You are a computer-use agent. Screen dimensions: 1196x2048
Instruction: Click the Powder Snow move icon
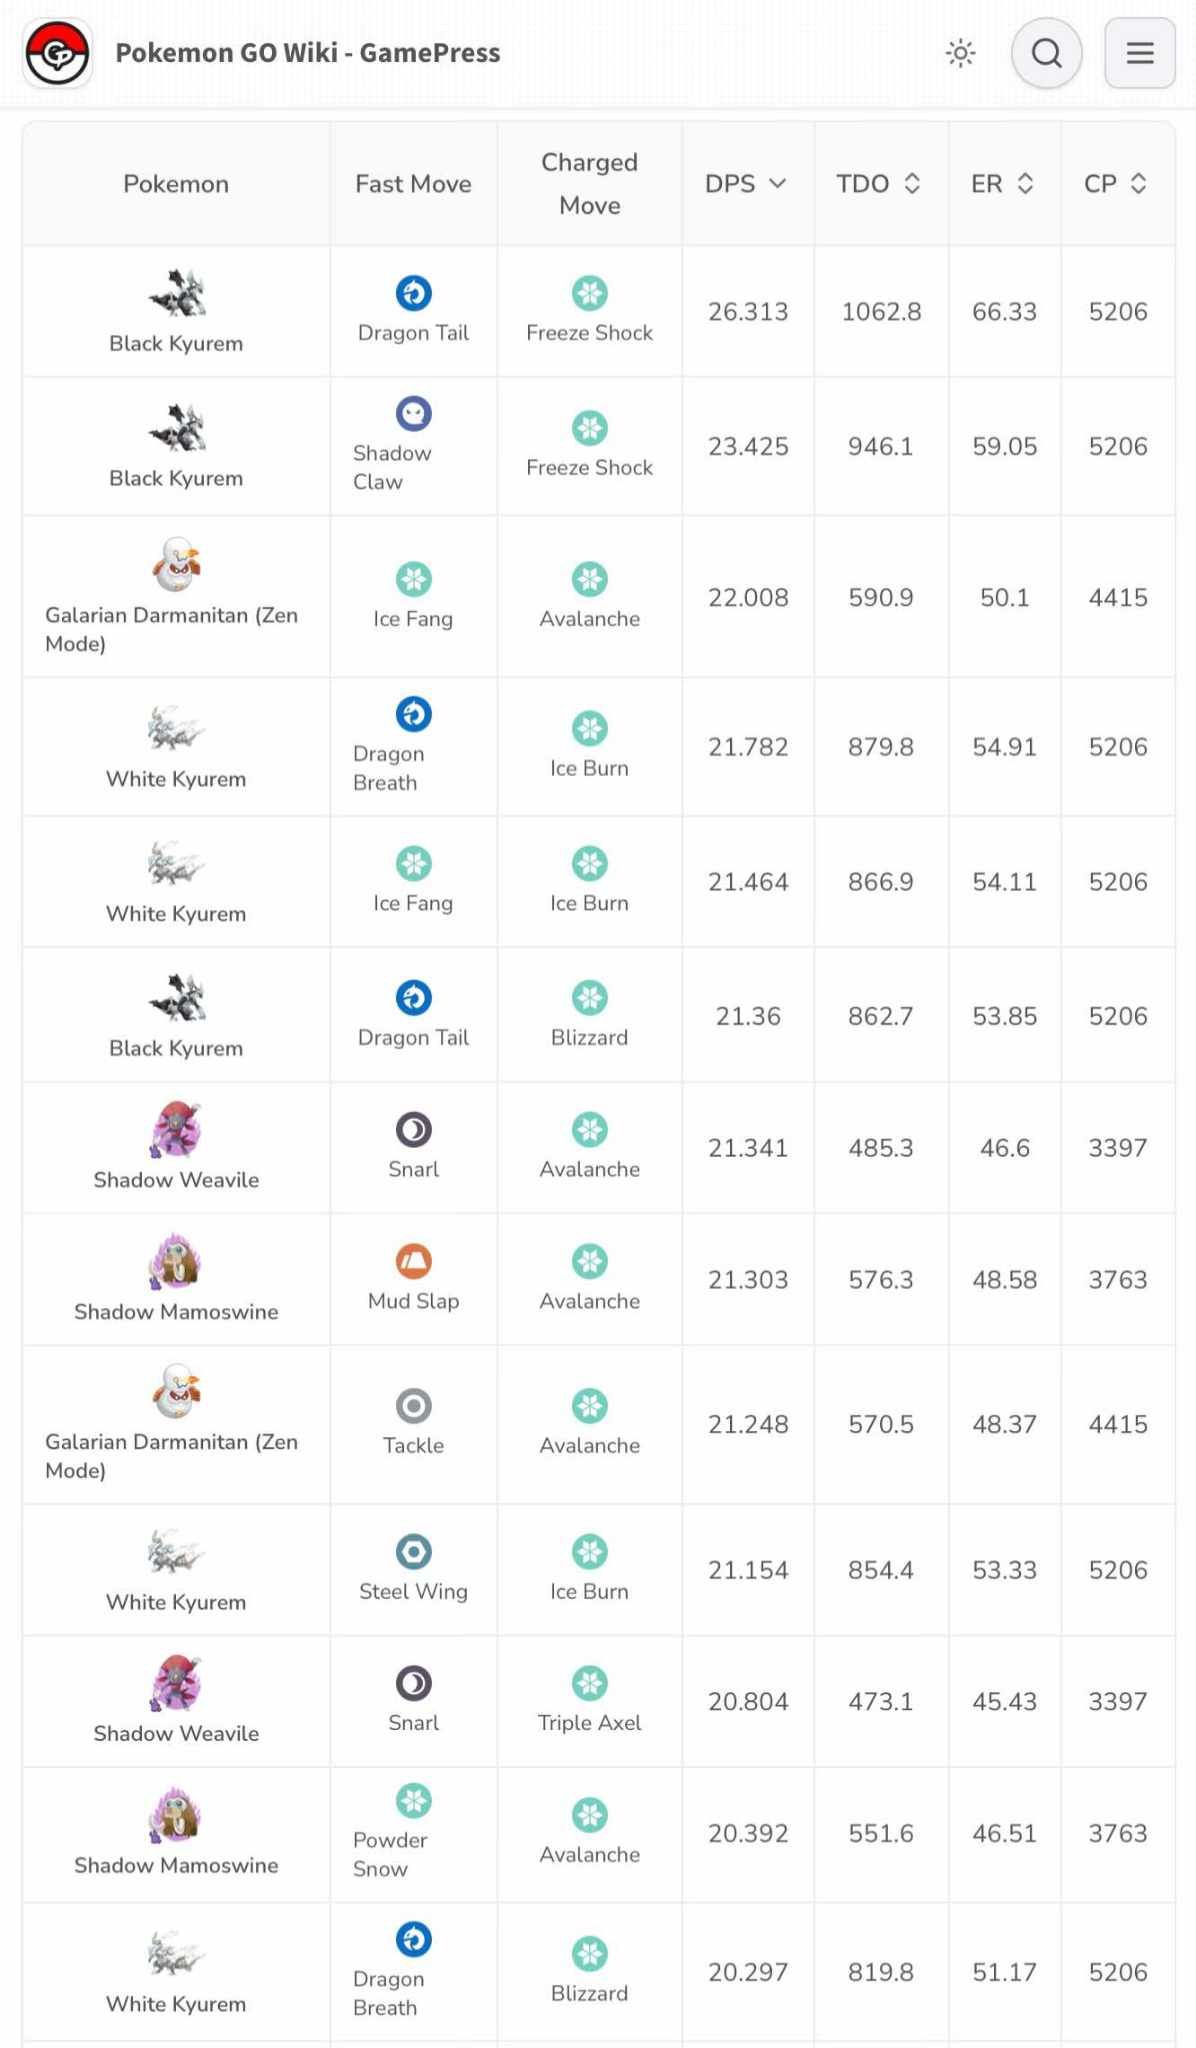[x=413, y=1801]
